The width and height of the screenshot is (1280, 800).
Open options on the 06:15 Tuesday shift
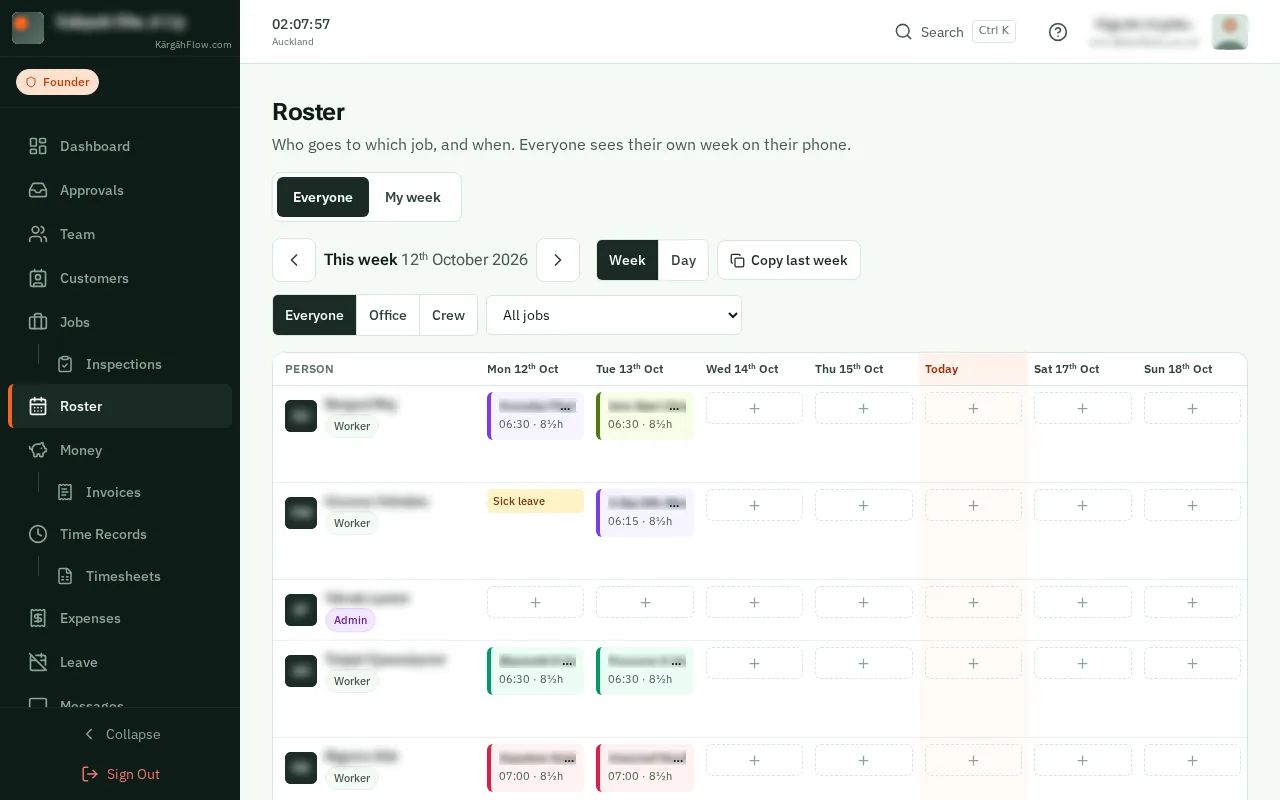676,504
